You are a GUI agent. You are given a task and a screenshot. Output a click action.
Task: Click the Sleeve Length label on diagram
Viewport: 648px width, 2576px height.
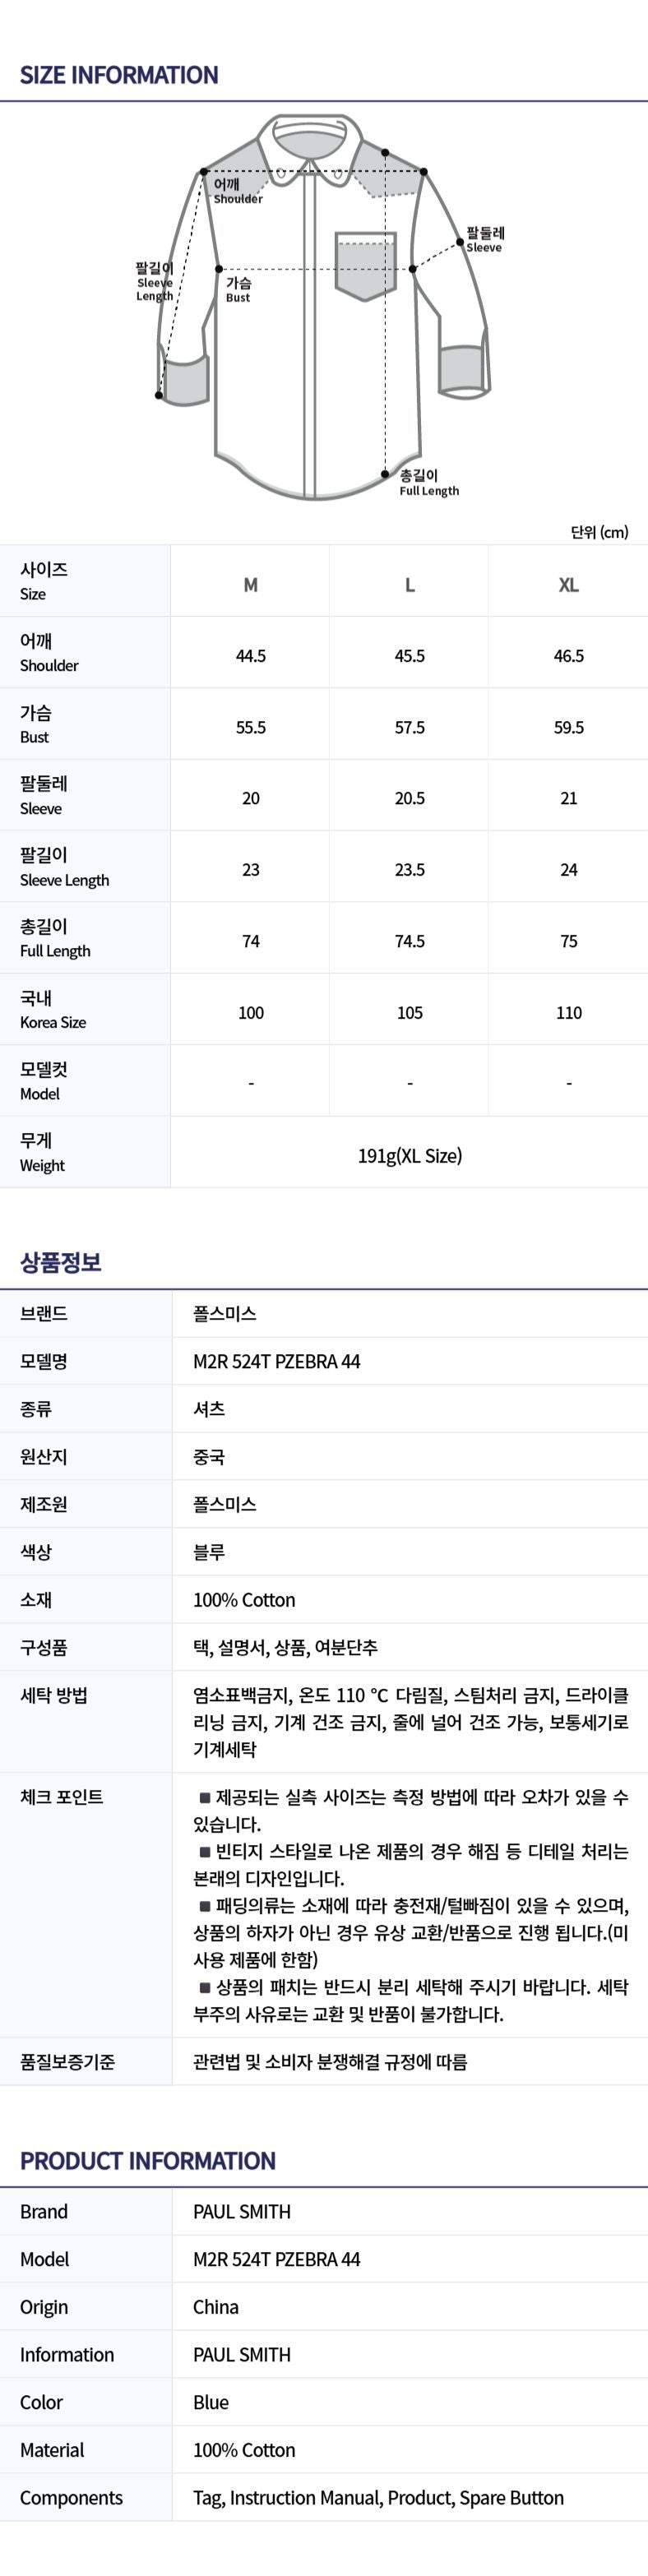(x=154, y=282)
